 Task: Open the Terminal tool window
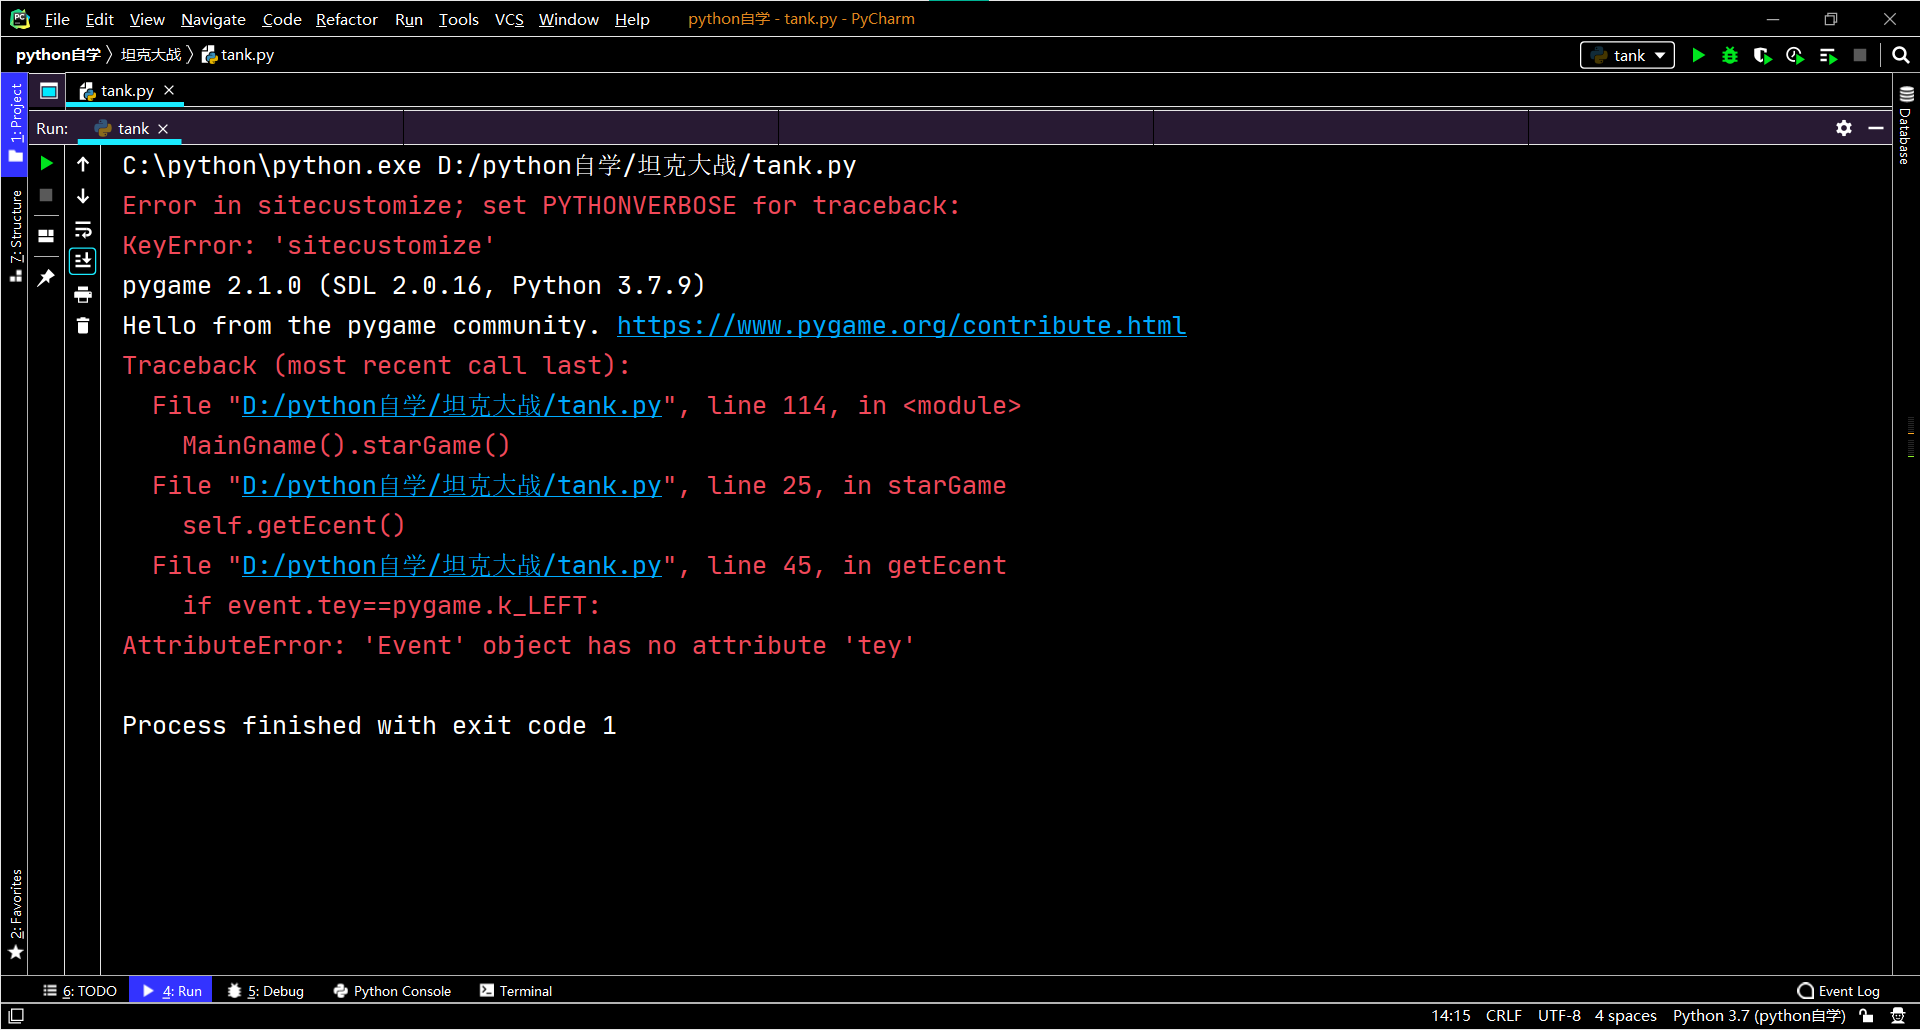click(515, 991)
